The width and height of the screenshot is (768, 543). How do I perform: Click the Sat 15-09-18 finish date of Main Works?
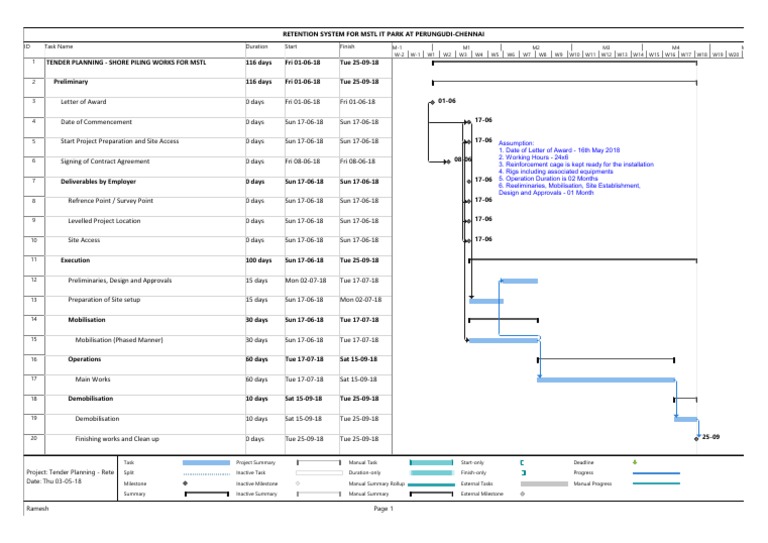click(x=359, y=379)
